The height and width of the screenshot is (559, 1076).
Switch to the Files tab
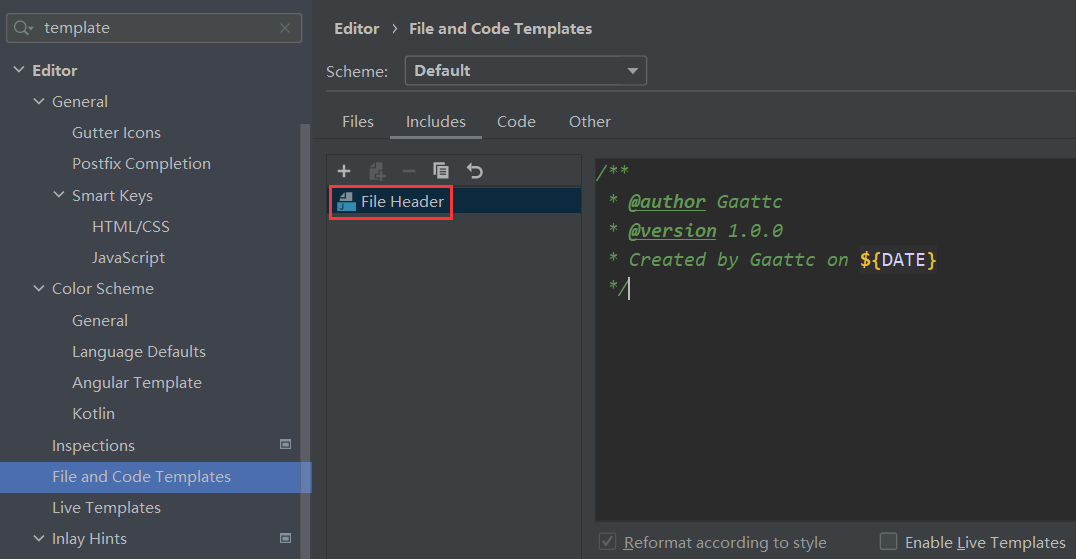(x=357, y=122)
